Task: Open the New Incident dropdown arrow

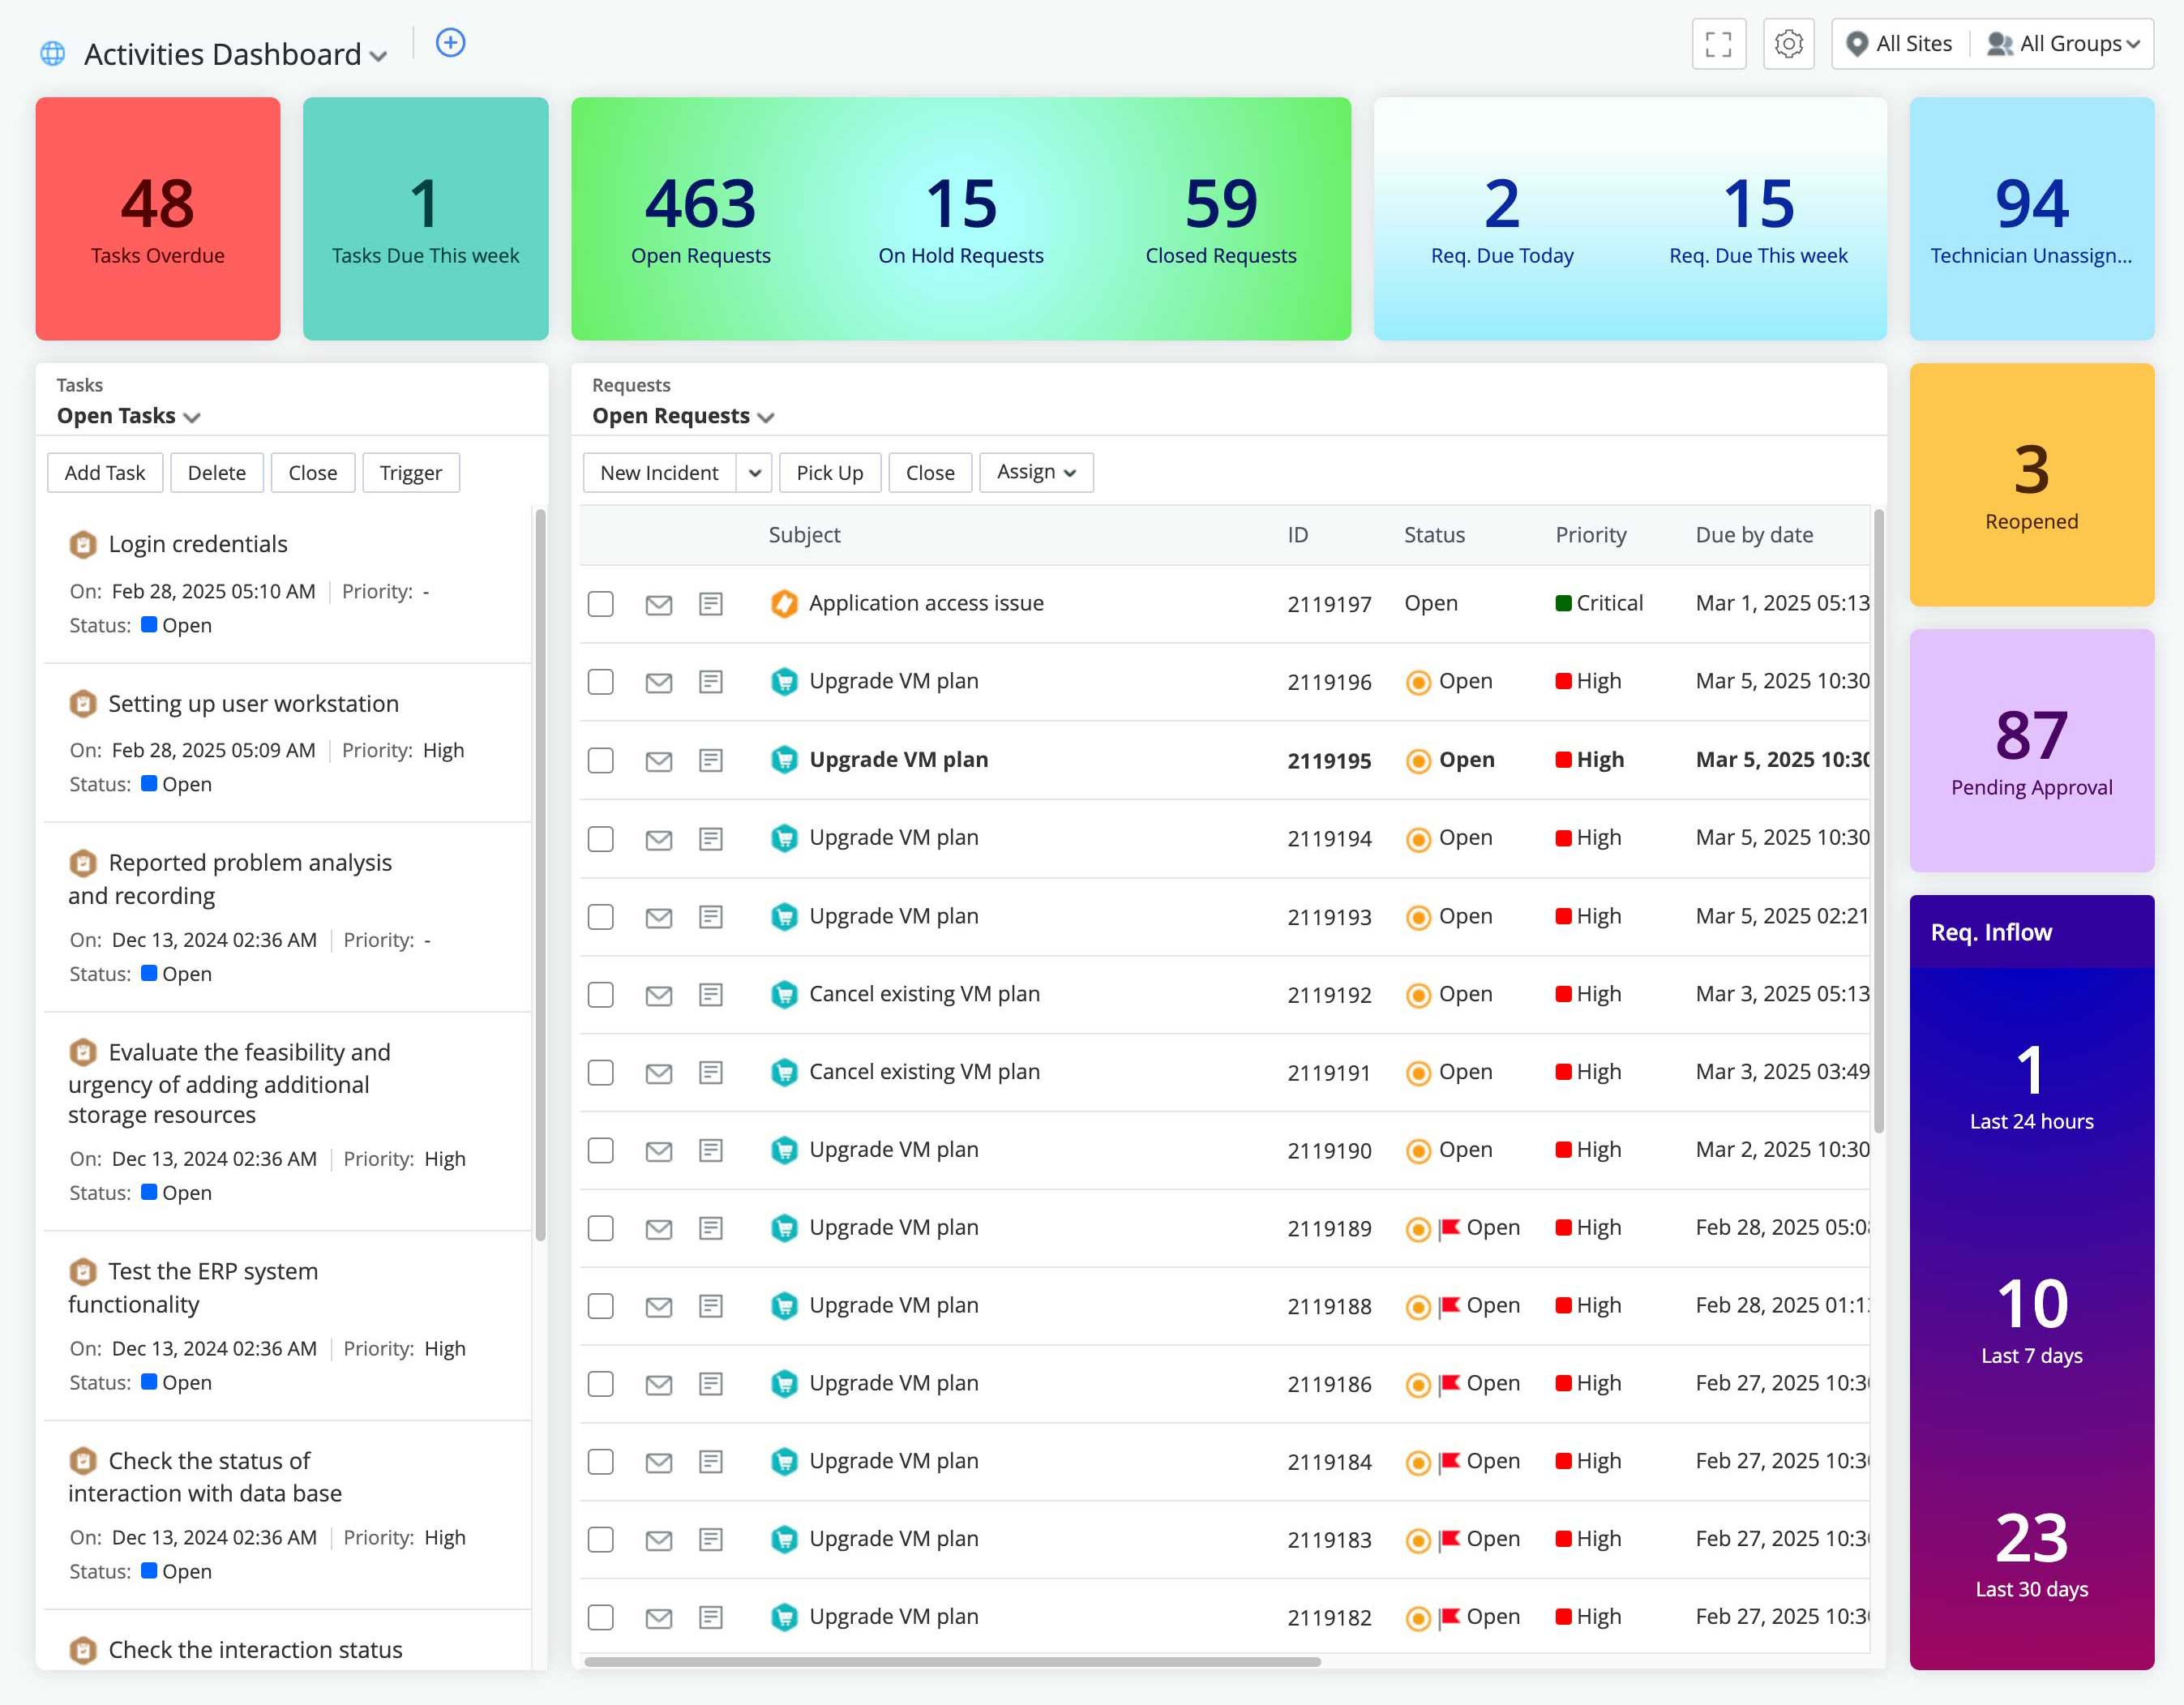Action: click(x=756, y=472)
